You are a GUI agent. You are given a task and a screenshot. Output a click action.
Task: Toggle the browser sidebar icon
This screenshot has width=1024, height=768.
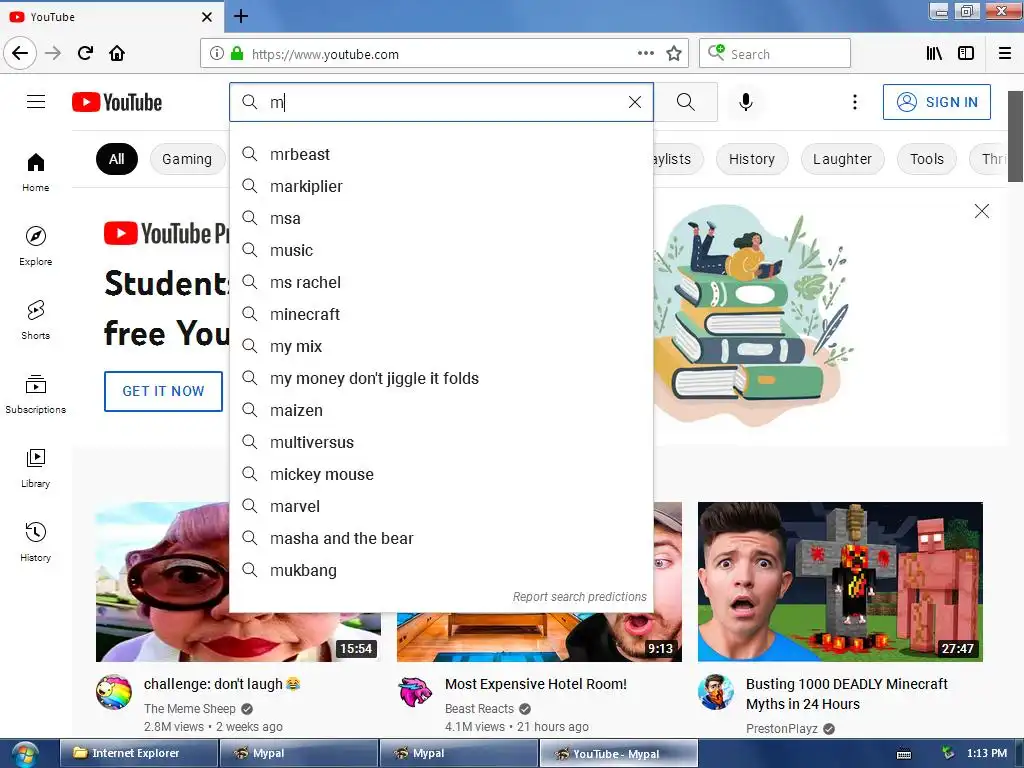click(966, 54)
